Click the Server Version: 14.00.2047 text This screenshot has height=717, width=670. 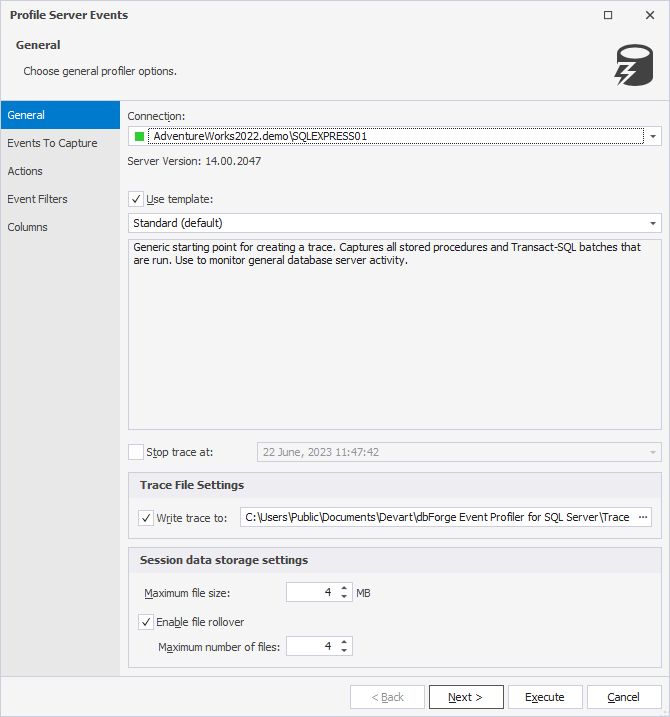click(194, 161)
